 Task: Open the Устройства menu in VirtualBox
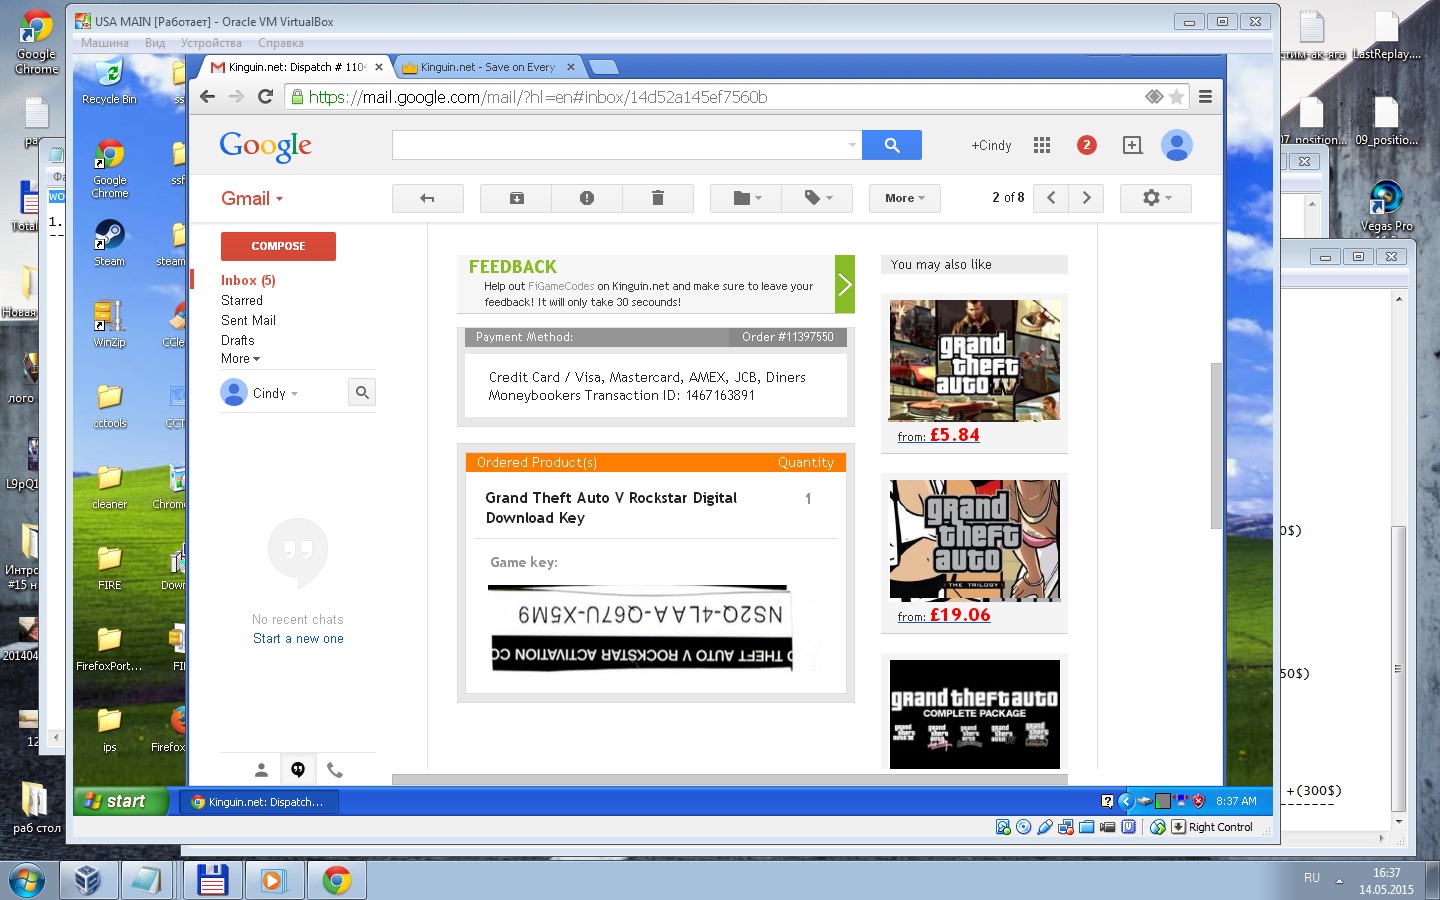211,43
